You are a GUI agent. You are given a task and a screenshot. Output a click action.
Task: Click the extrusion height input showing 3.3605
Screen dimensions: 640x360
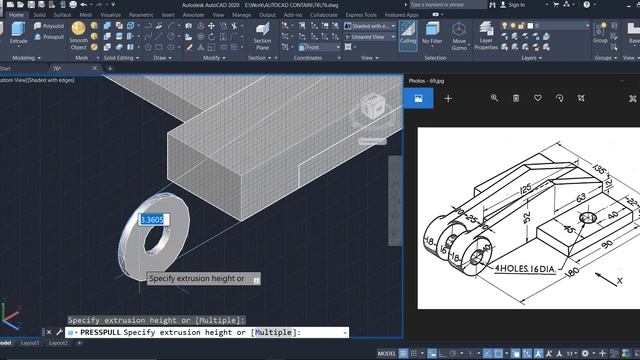pyautogui.click(x=154, y=220)
